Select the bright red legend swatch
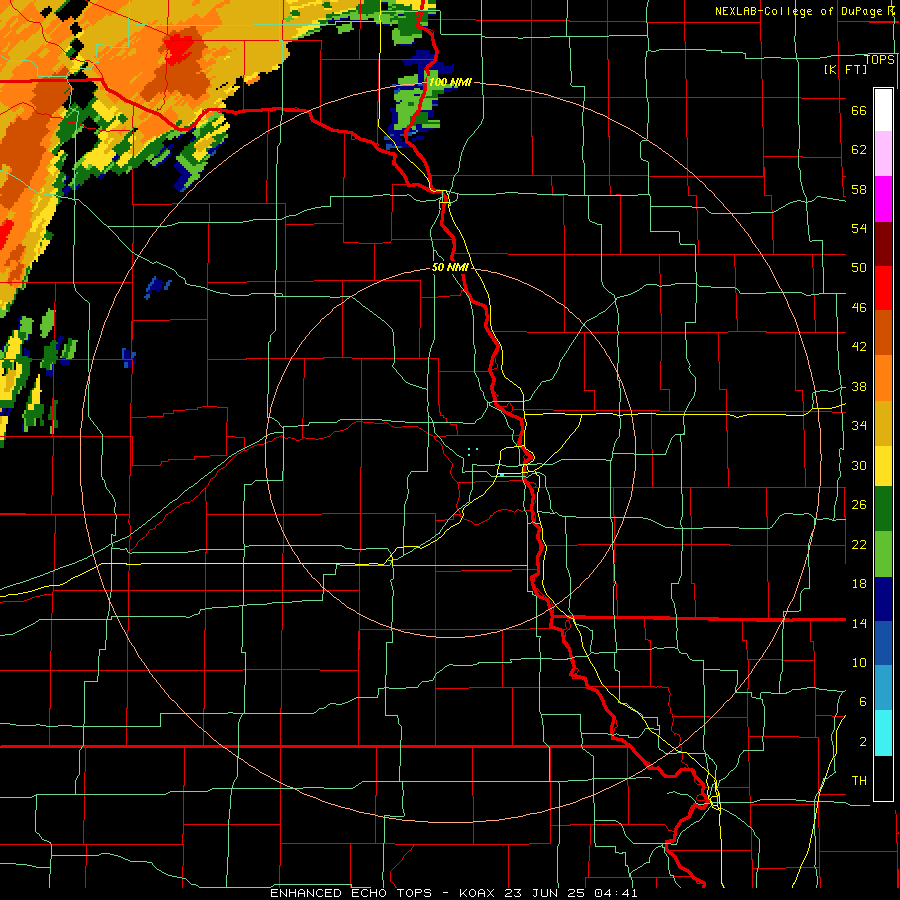The image size is (900, 900). (883, 288)
